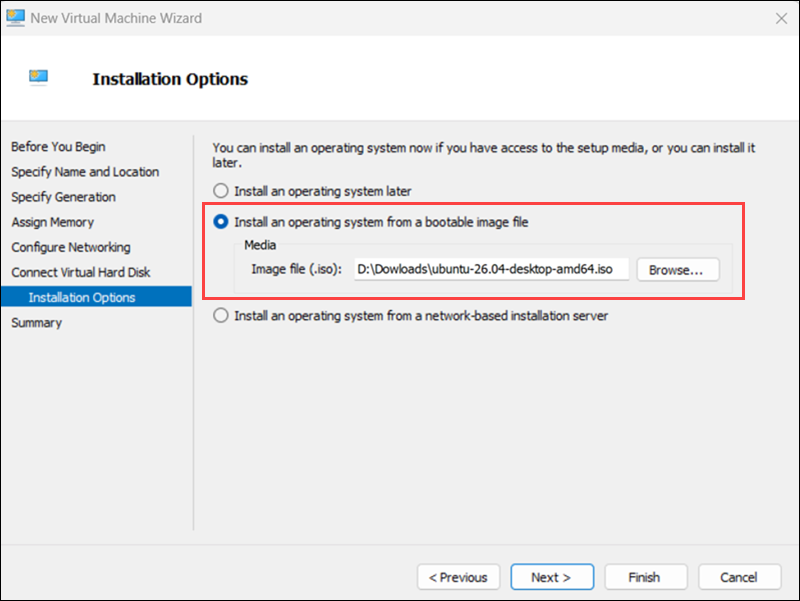800x601 pixels.
Task: Click the Installation Options heading text
Action: tap(170, 79)
